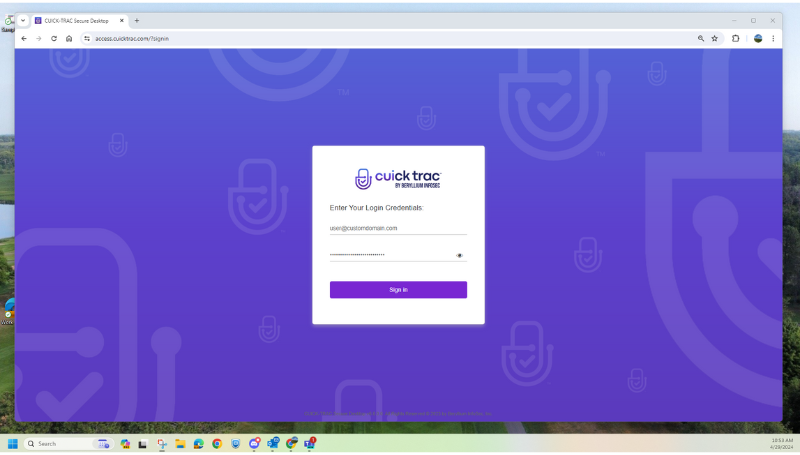Screen dimensions: 800x455
Task: Open the chat app with red badge
Action: click(254, 443)
